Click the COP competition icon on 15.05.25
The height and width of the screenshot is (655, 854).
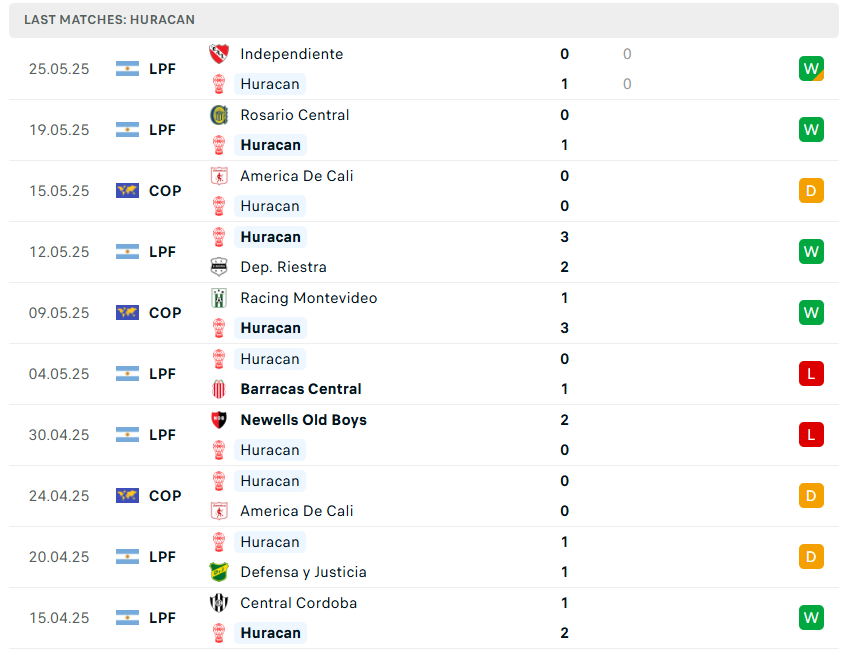click(x=127, y=191)
